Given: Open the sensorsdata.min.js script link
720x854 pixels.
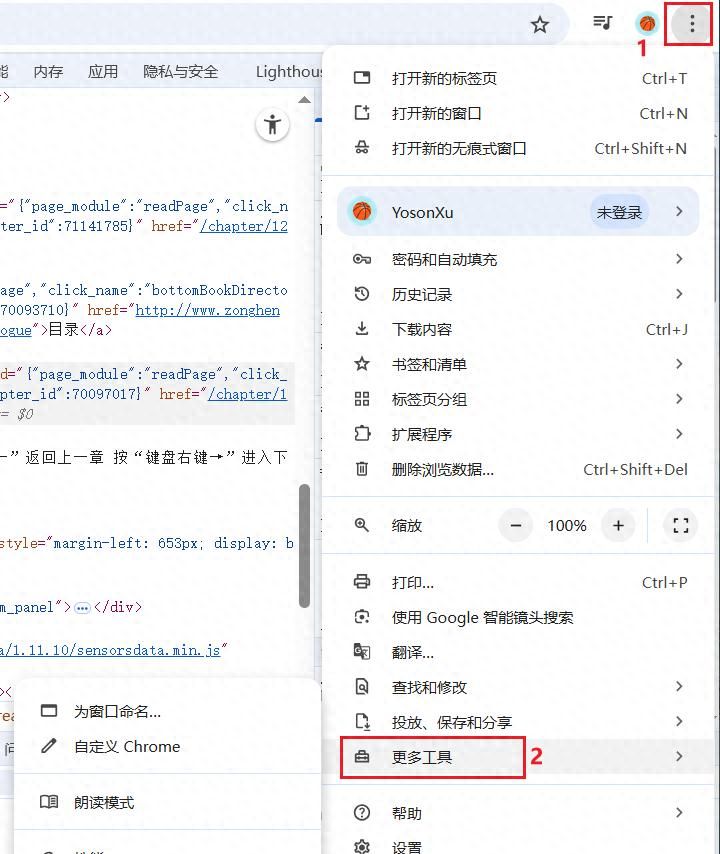Looking at the screenshot, I should point(110,650).
